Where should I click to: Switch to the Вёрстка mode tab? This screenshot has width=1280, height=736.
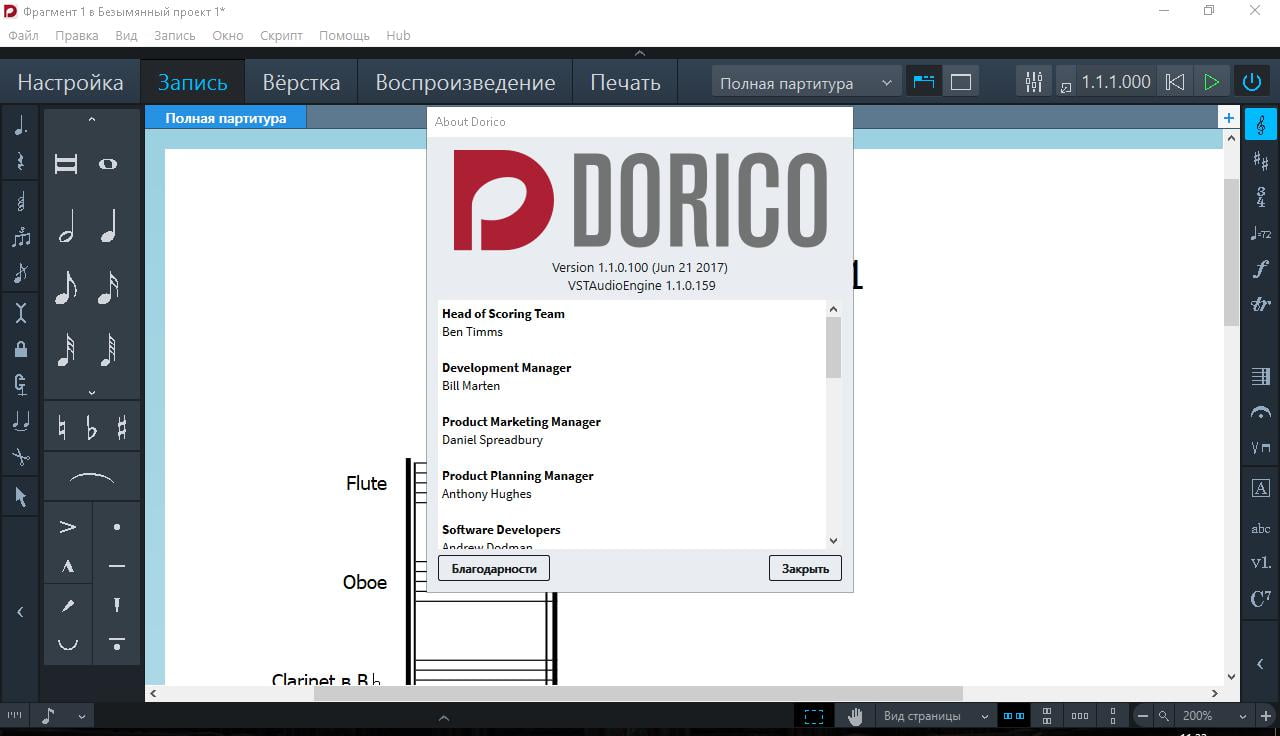coord(301,82)
